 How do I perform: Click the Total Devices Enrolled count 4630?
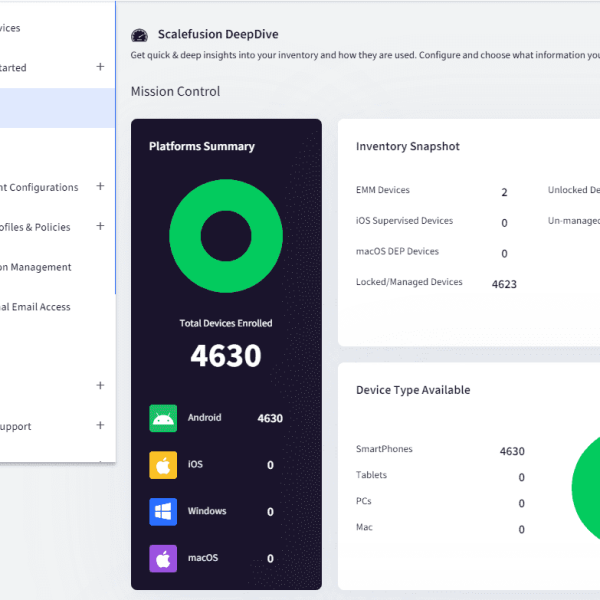226,356
